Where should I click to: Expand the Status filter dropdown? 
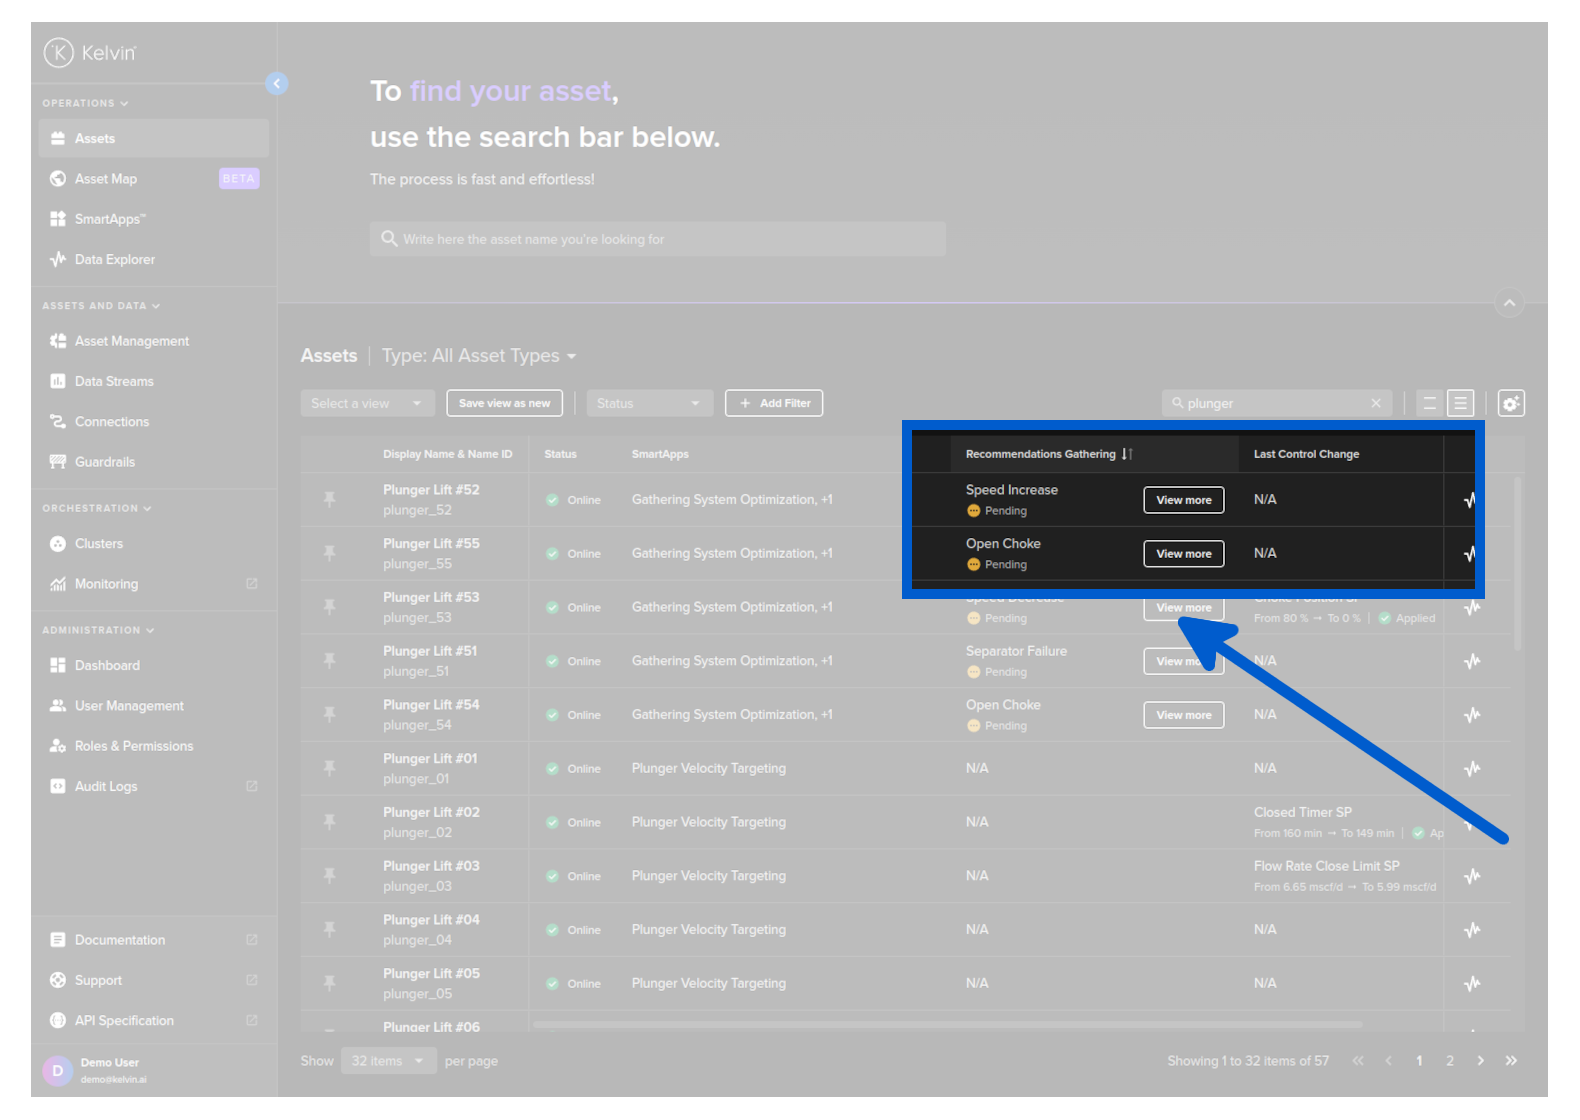[648, 403]
